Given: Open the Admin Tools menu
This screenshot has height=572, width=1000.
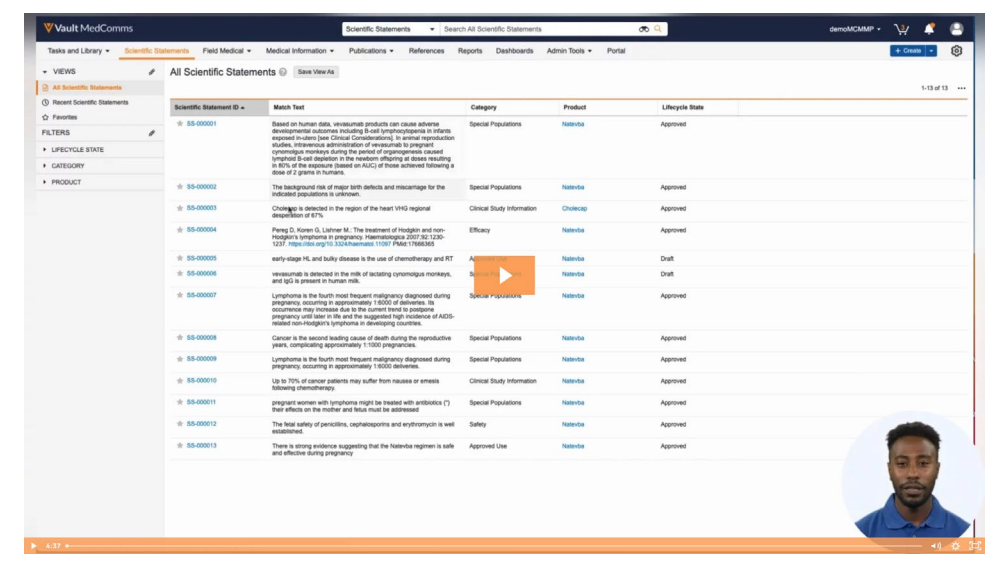Looking at the screenshot, I should tap(569, 51).
